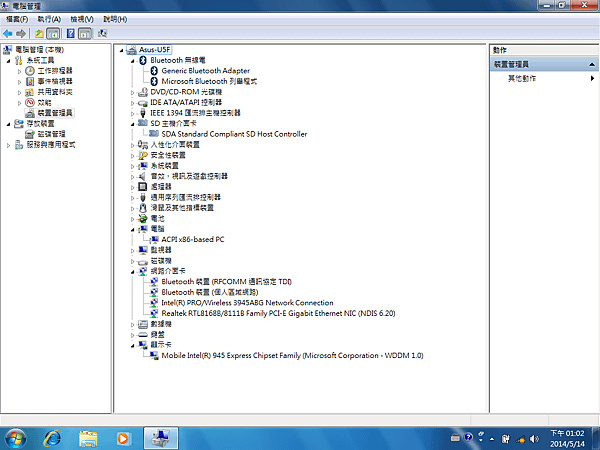Select the 處理器 category row

tap(161, 187)
